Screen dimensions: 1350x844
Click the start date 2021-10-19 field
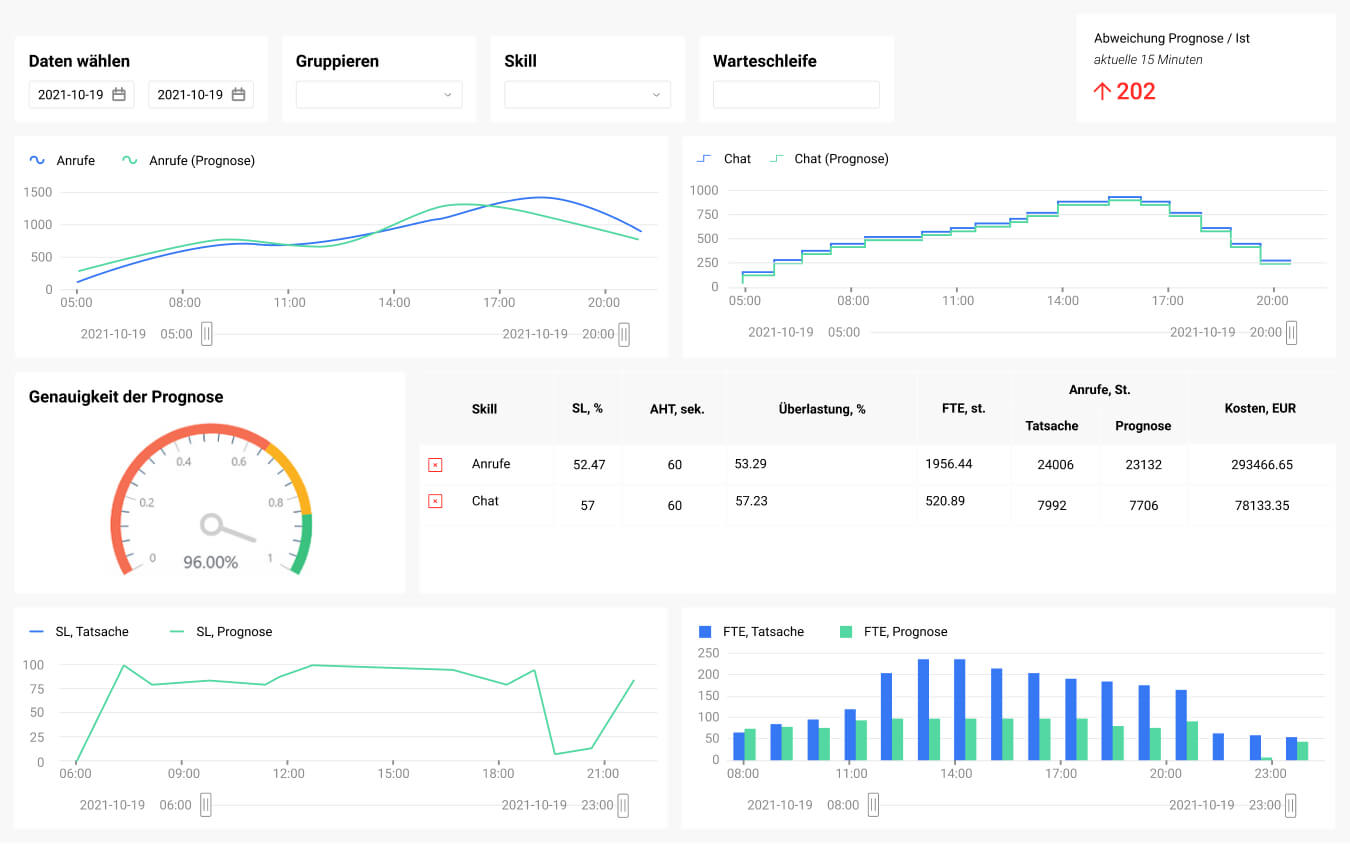click(x=81, y=95)
